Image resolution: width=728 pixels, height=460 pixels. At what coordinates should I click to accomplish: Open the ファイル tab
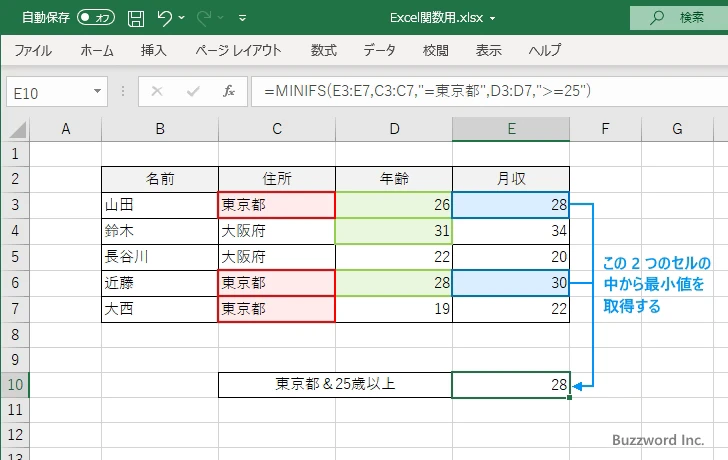tap(33, 50)
